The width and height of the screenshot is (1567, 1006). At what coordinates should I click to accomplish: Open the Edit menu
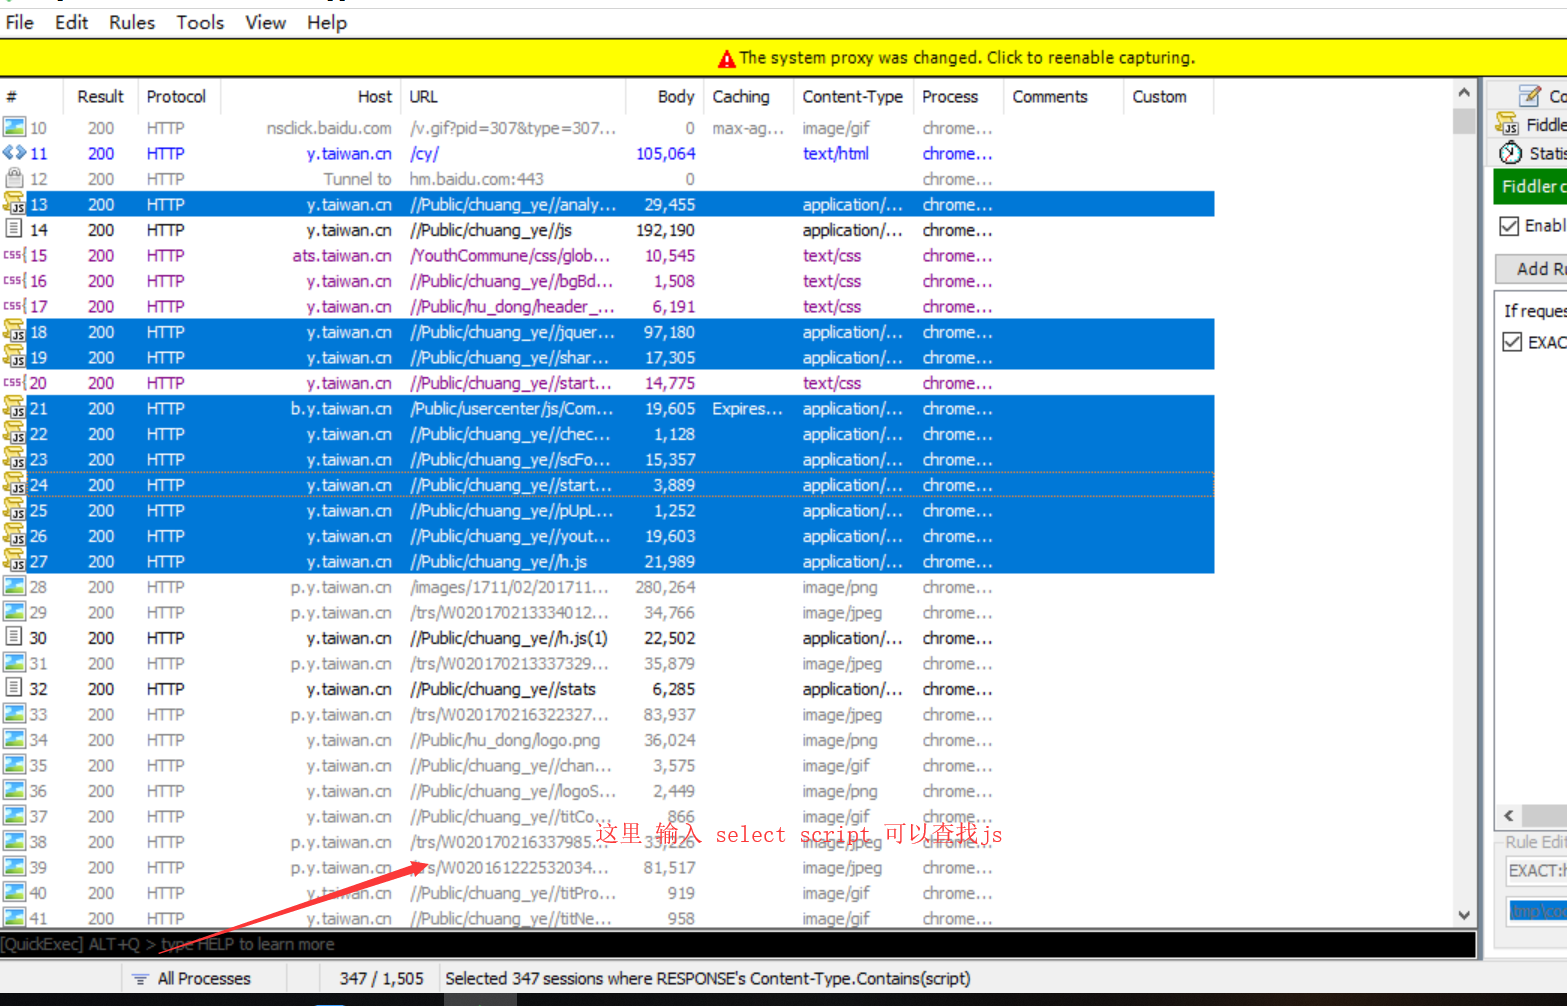pos(71,22)
